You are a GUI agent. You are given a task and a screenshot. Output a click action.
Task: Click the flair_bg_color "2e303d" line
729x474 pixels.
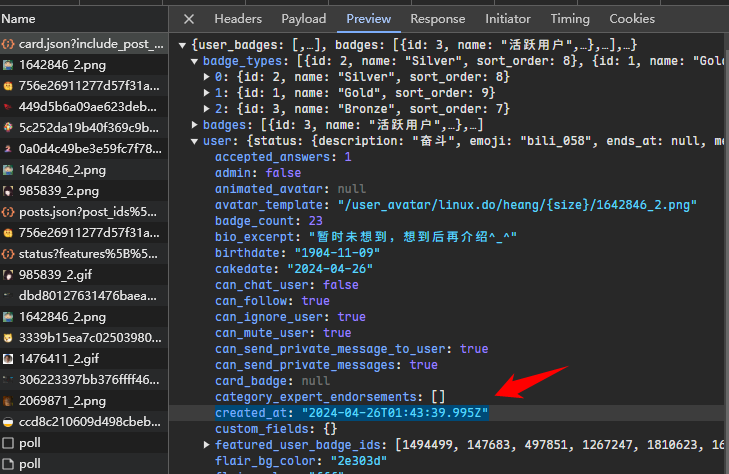[301, 461]
